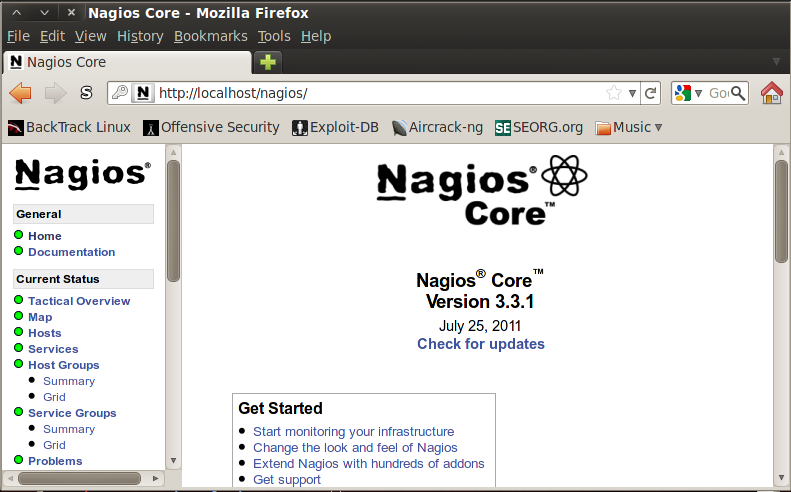Open the Service Groups link
This screenshot has height=492, width=791.
click(x=72, y=413)
